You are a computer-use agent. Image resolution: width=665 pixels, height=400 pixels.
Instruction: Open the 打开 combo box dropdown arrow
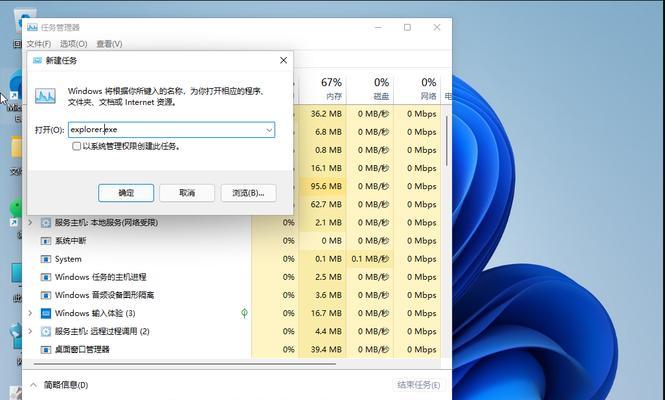269,130
